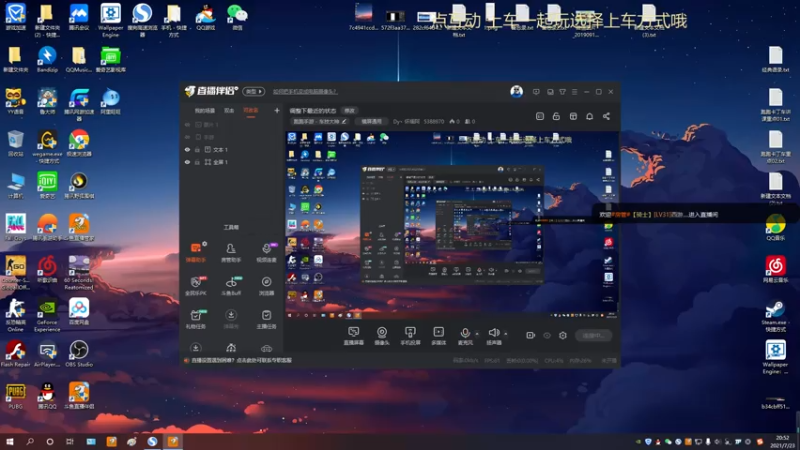Open the hamburger menu in title bar
800x450 pixels.
tap(574, 92)
